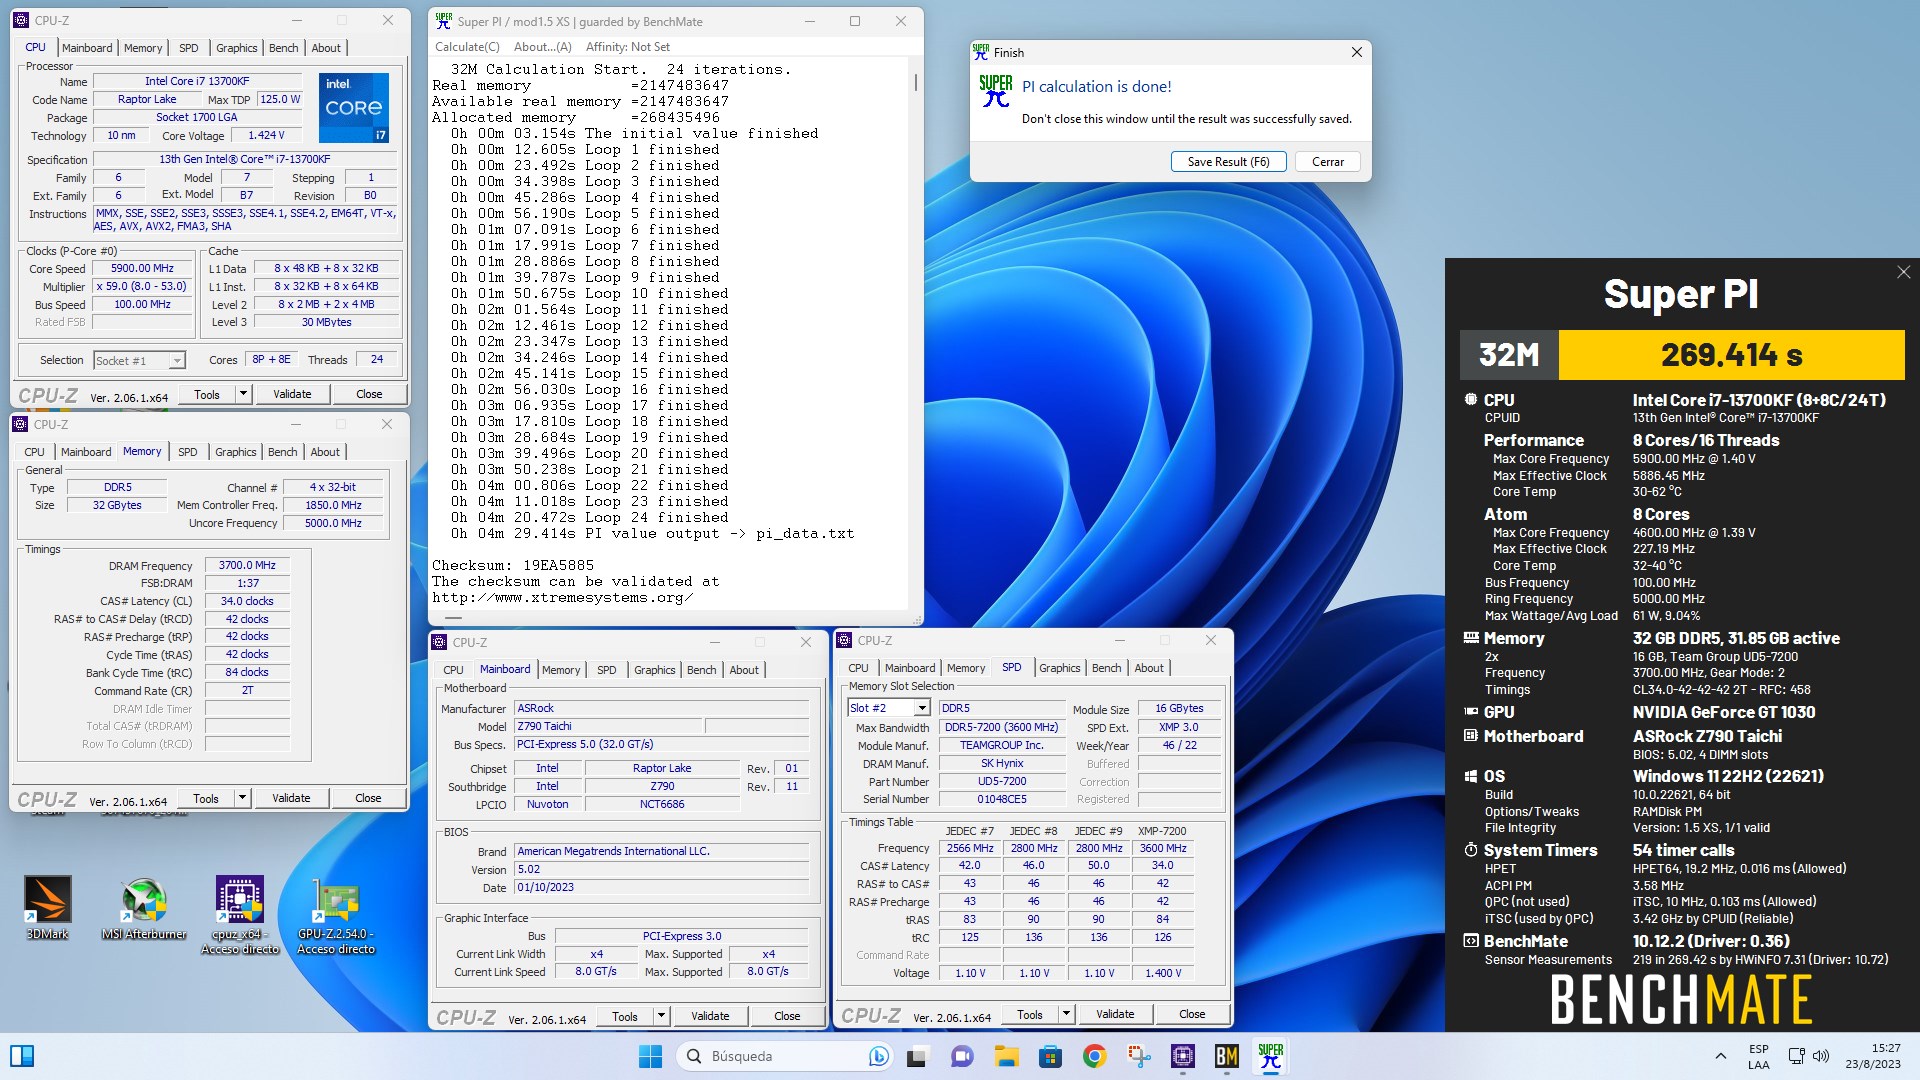Switch to BenchMate taskbar icon
This screenshot has width=1920, height=1080.
click(1227, 1056)
